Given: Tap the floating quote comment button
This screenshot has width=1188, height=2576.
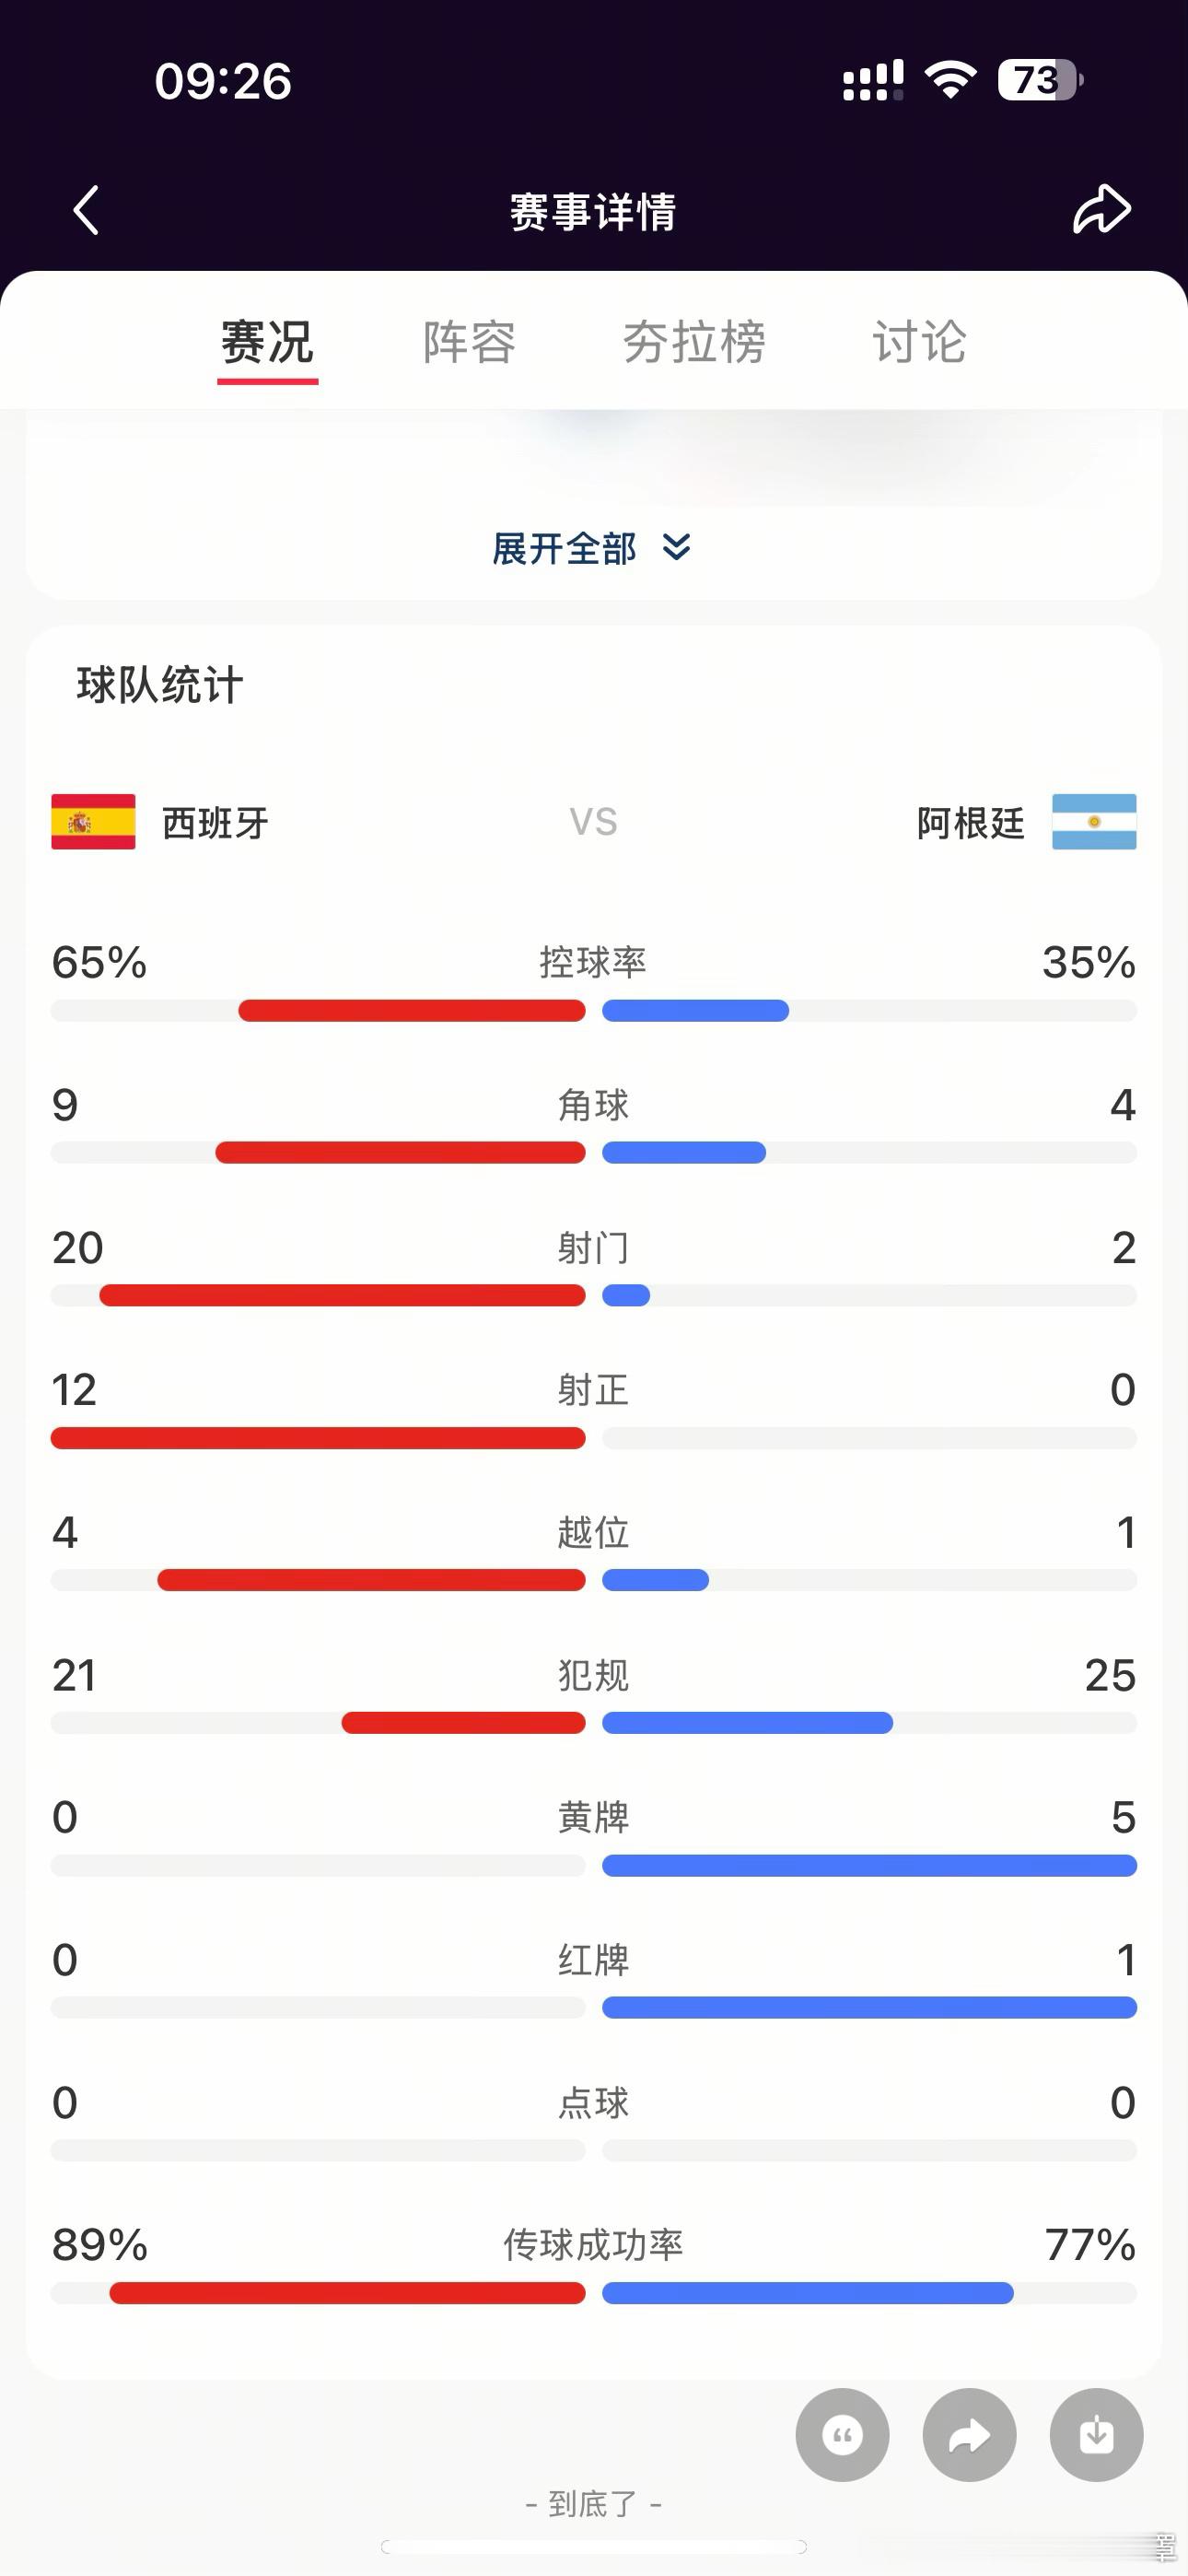Looking at the screenshot, I should click(842, 2435).
